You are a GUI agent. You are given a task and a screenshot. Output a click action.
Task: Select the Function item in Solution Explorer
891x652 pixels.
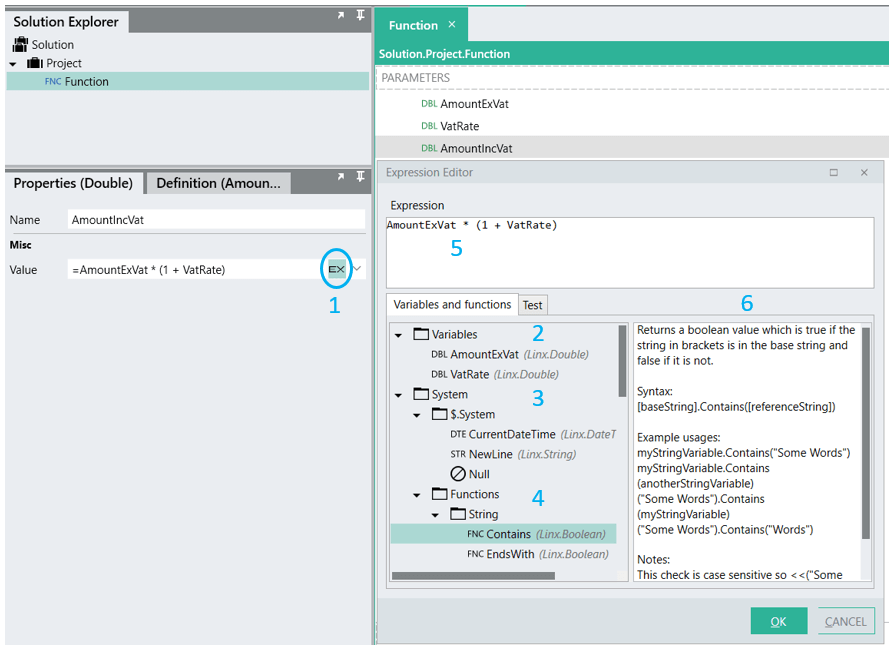pyautogui.click(x=188, y=81)
